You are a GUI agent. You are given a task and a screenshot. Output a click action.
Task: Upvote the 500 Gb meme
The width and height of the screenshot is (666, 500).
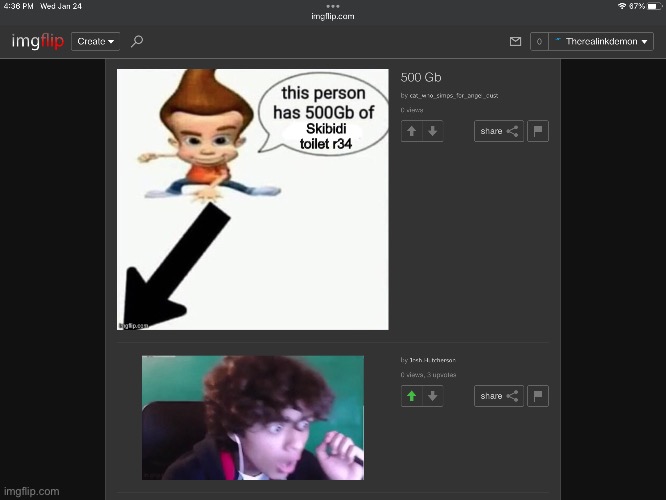(411, 131)
